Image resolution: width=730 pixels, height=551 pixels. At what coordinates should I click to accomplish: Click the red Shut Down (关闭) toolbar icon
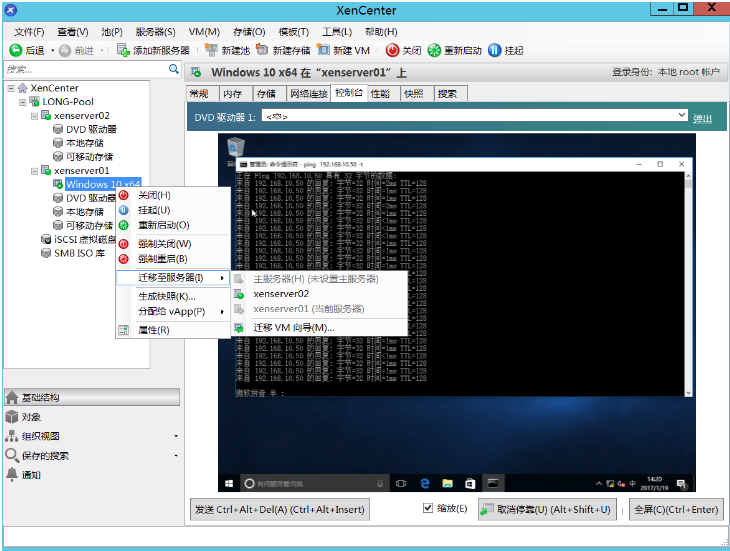click(392, 50)
